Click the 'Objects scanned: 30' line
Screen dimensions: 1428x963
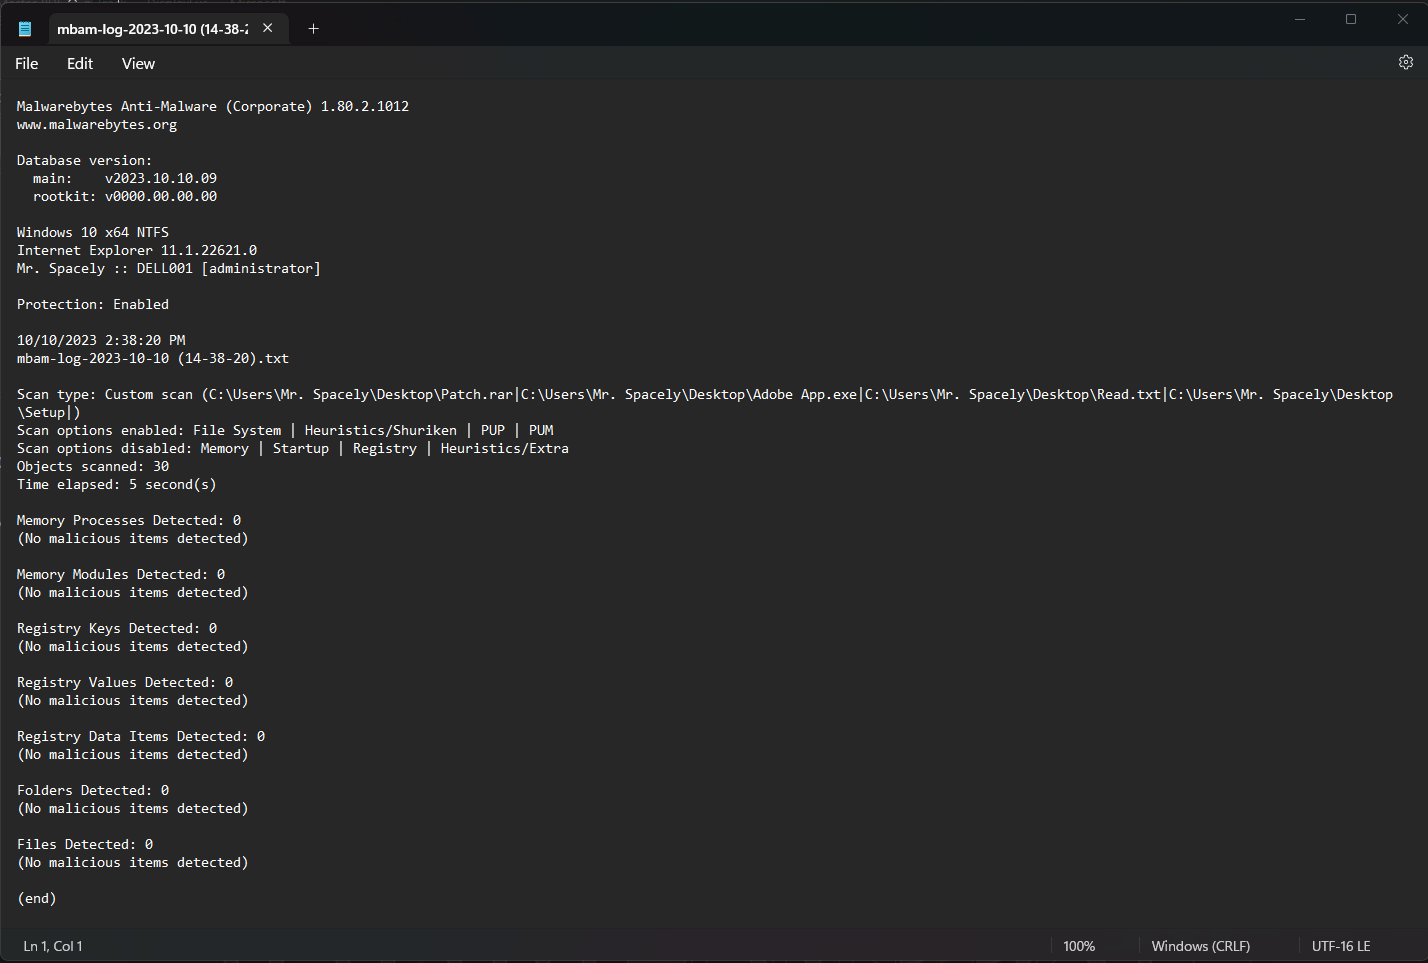tap(93, 466)
